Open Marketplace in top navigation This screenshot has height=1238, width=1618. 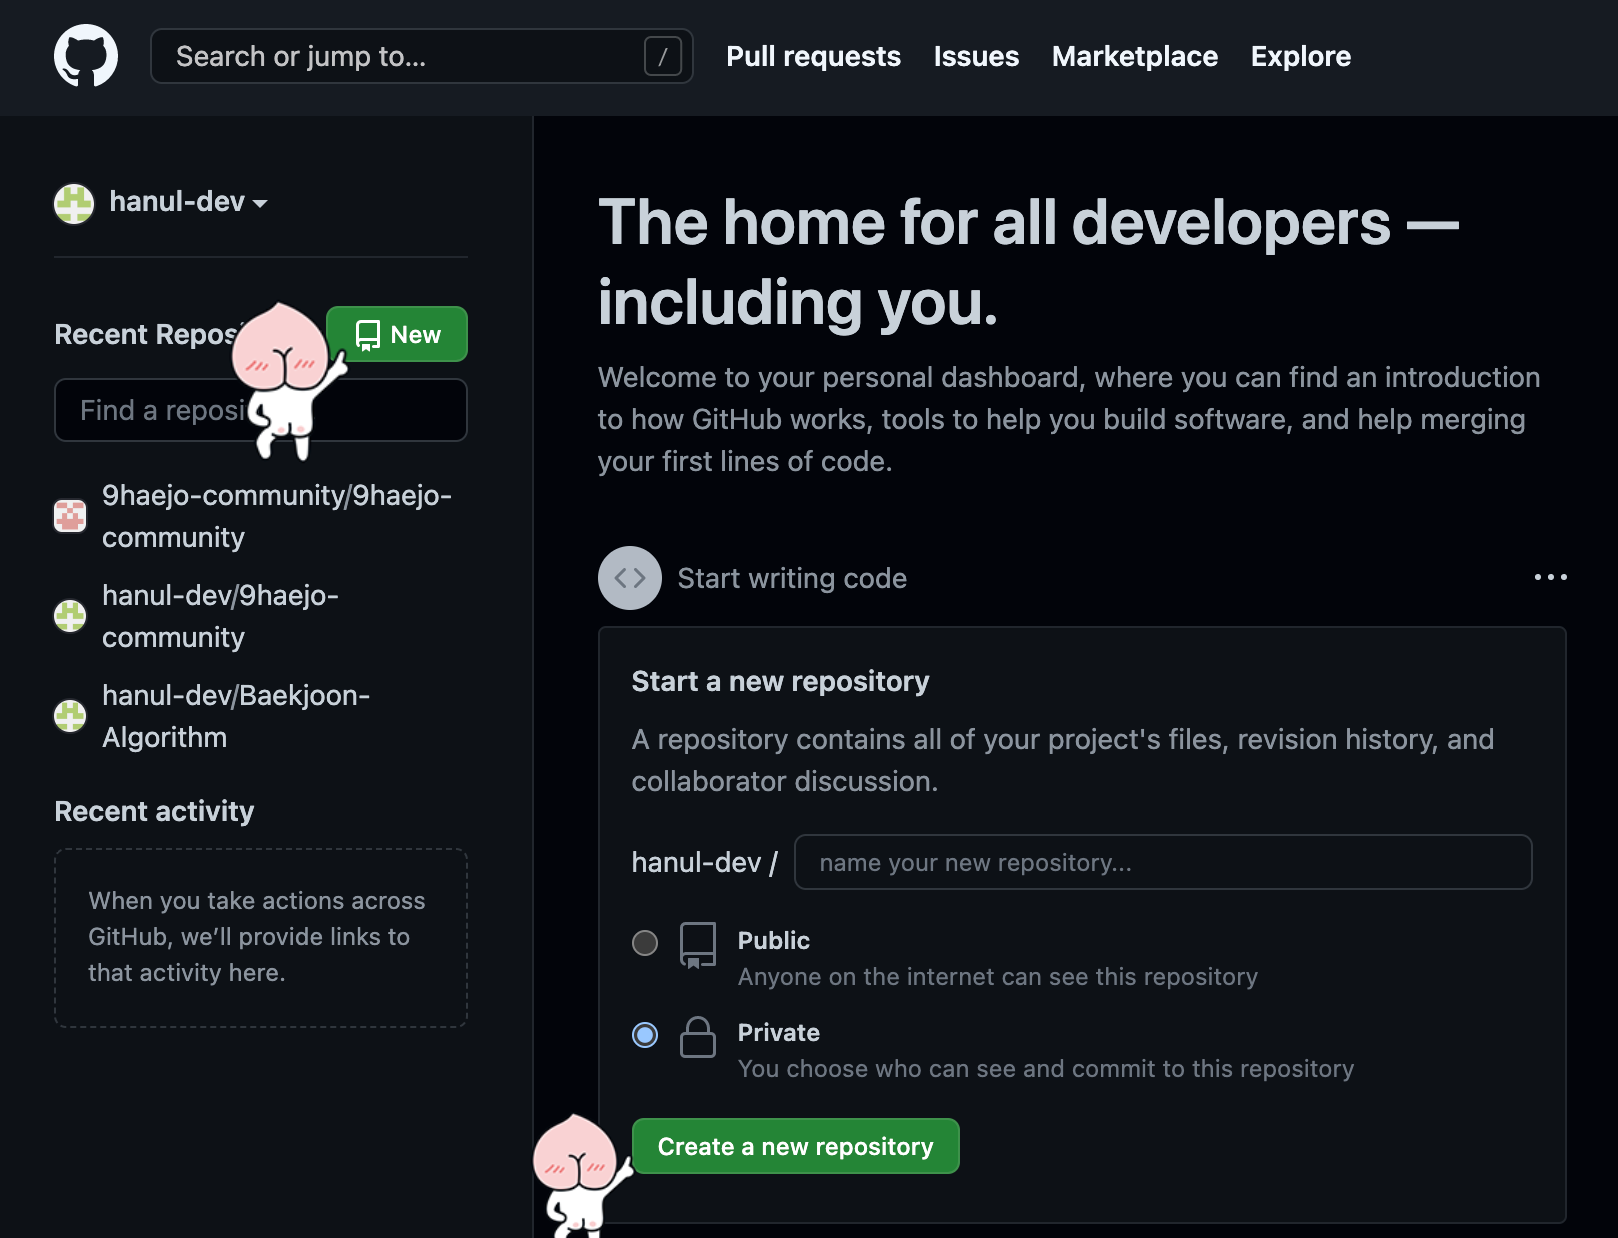point(1135,56)
